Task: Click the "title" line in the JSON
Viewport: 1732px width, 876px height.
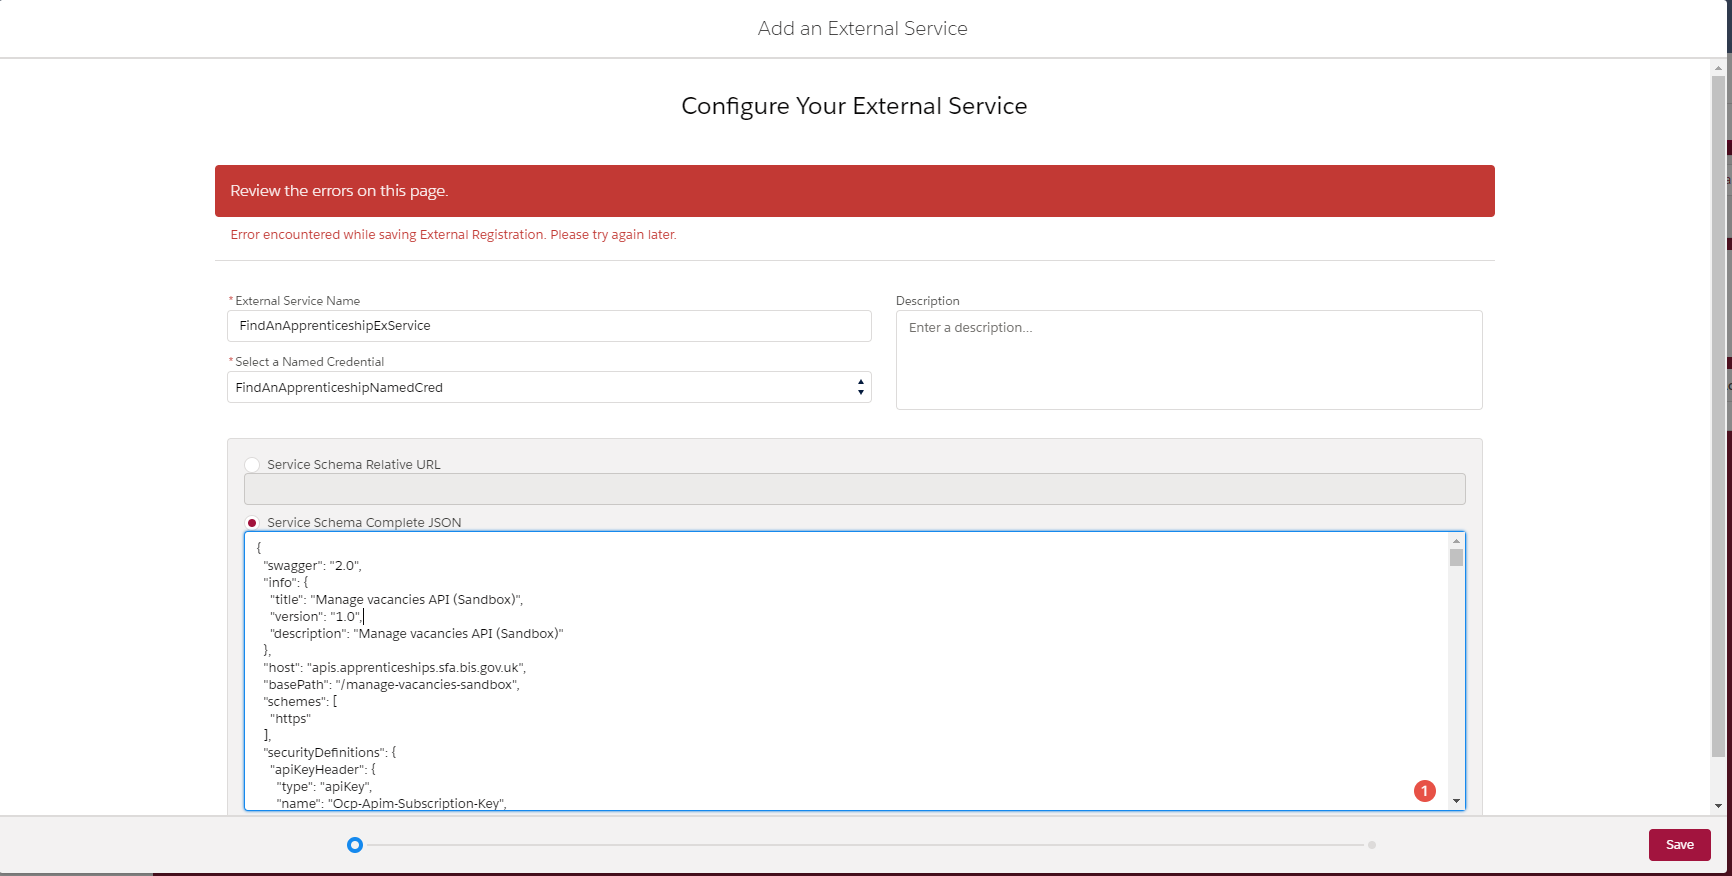Action: tap(396, 599)
